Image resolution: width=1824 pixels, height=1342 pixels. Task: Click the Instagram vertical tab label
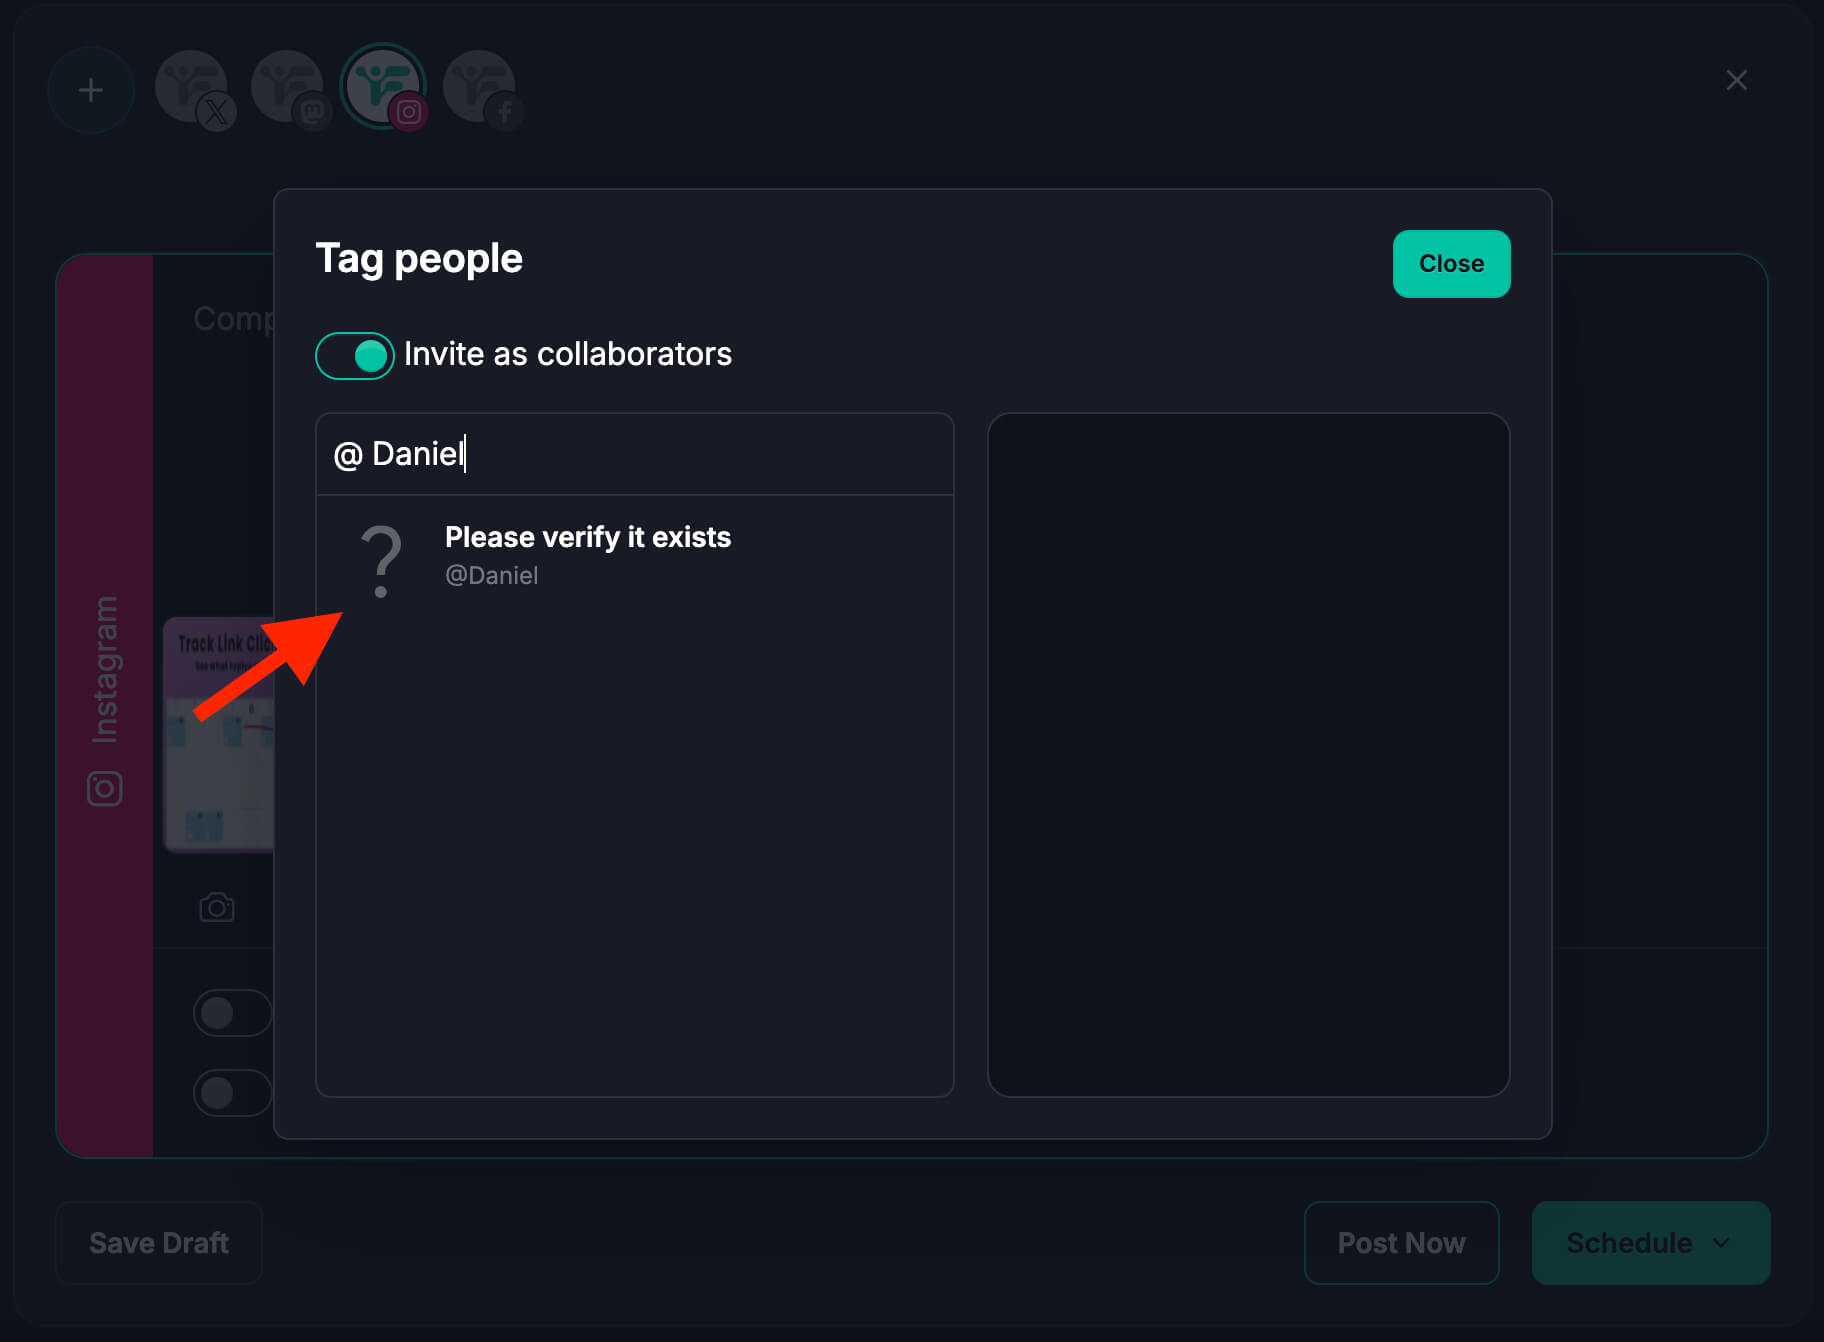tap(105, 670)
